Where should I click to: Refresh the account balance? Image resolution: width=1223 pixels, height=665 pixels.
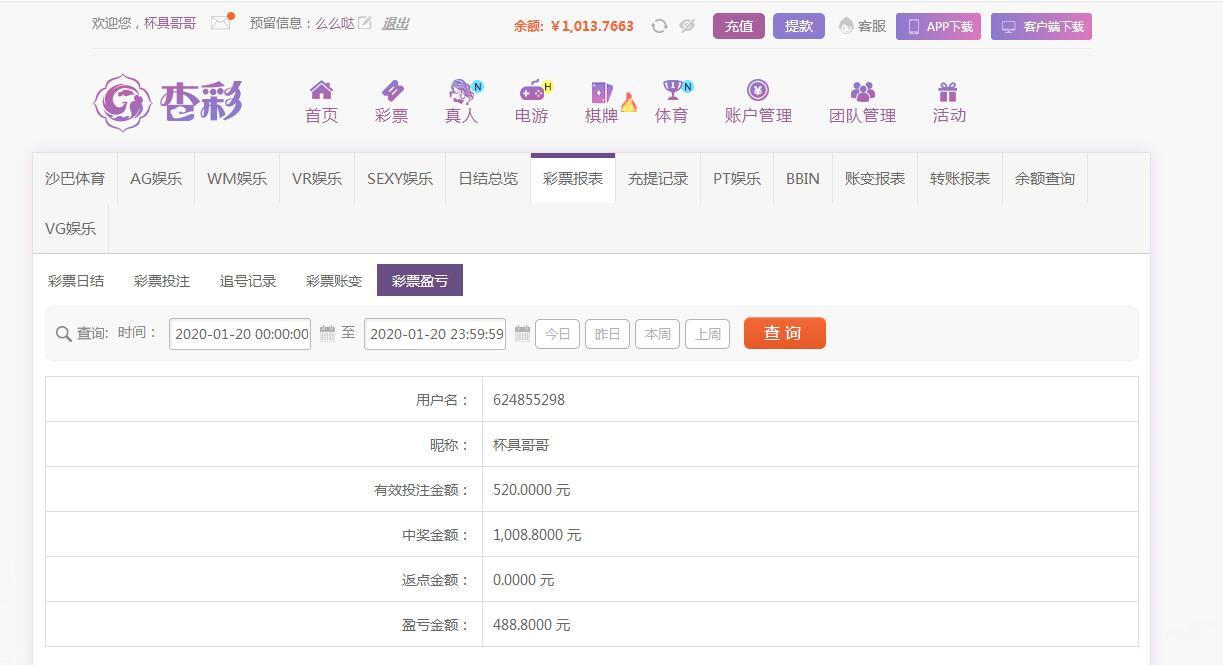coord(659,26)
